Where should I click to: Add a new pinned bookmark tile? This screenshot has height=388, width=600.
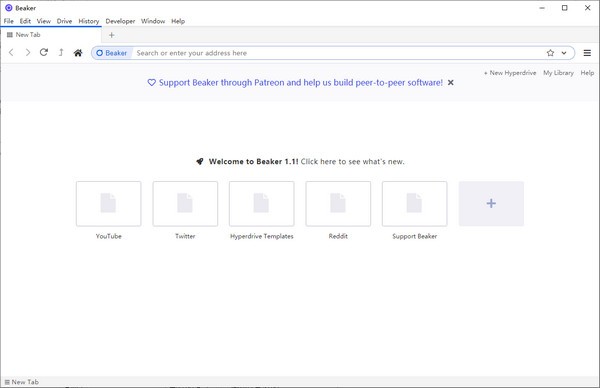pos(491,204)
